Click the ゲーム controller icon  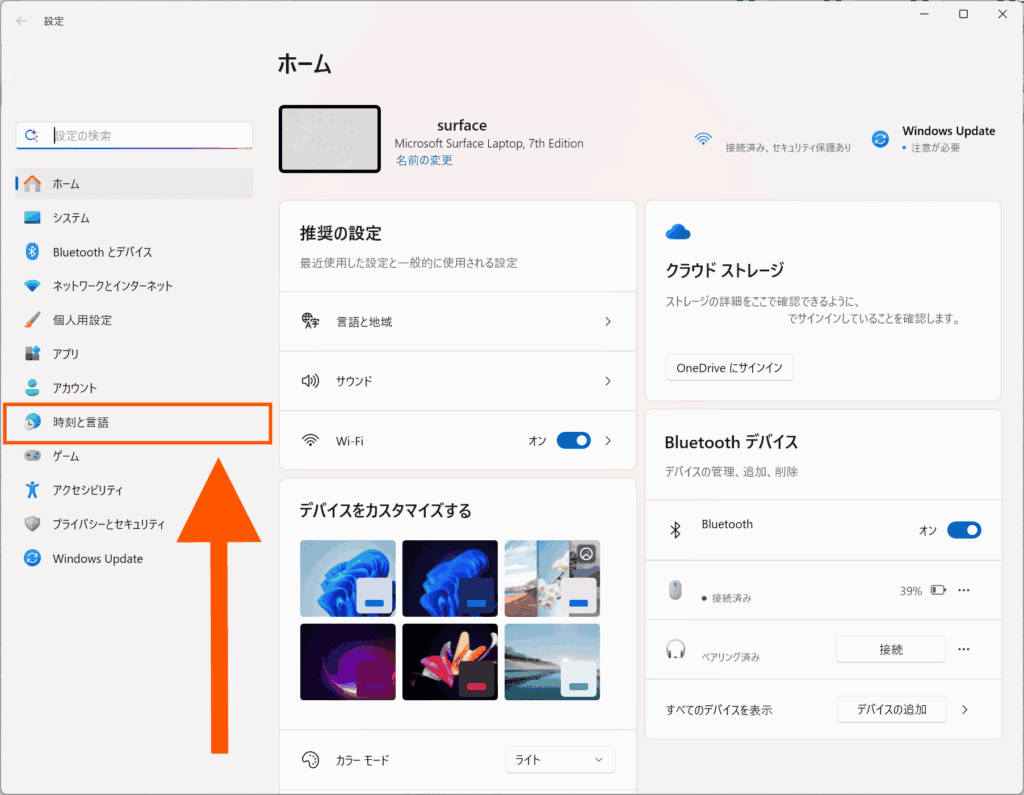32,455
